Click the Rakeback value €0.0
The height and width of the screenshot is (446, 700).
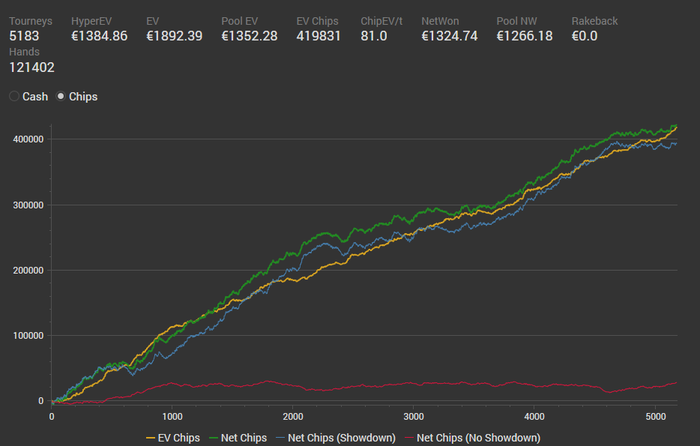click(x=584, y=36)
